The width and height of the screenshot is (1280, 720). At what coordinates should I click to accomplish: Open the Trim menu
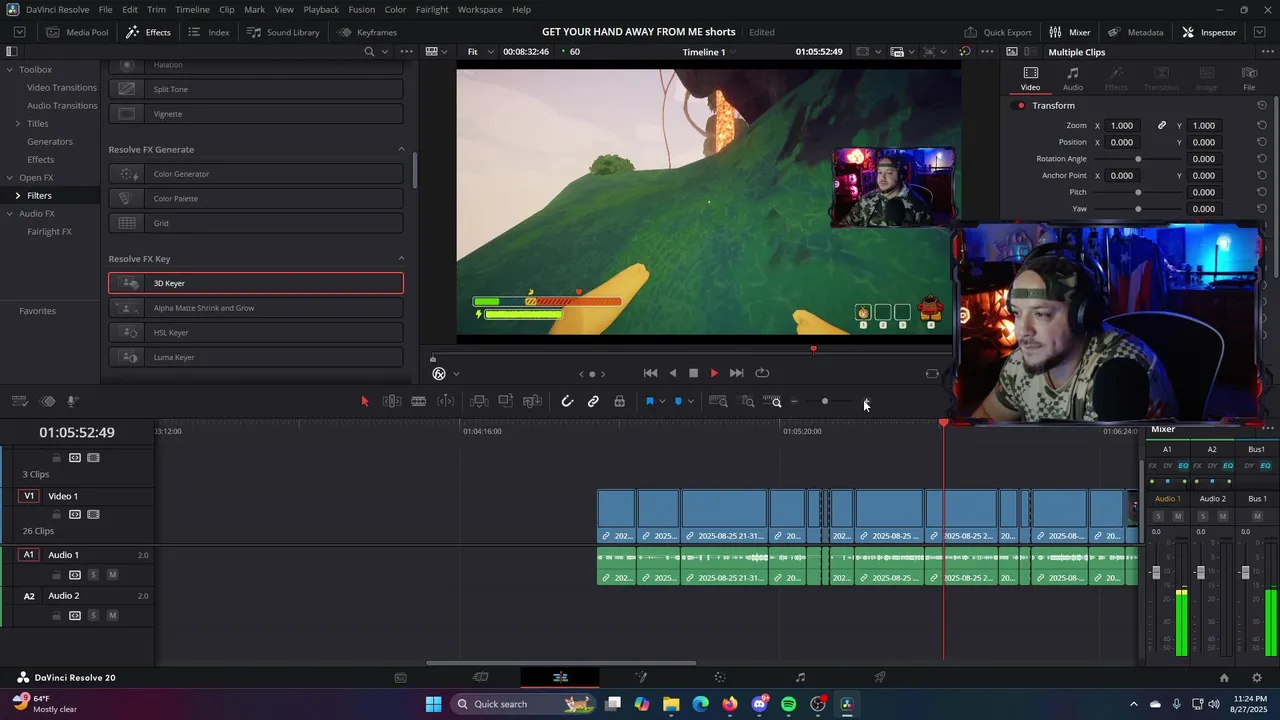pyautogui.click(x=156, y=9)
